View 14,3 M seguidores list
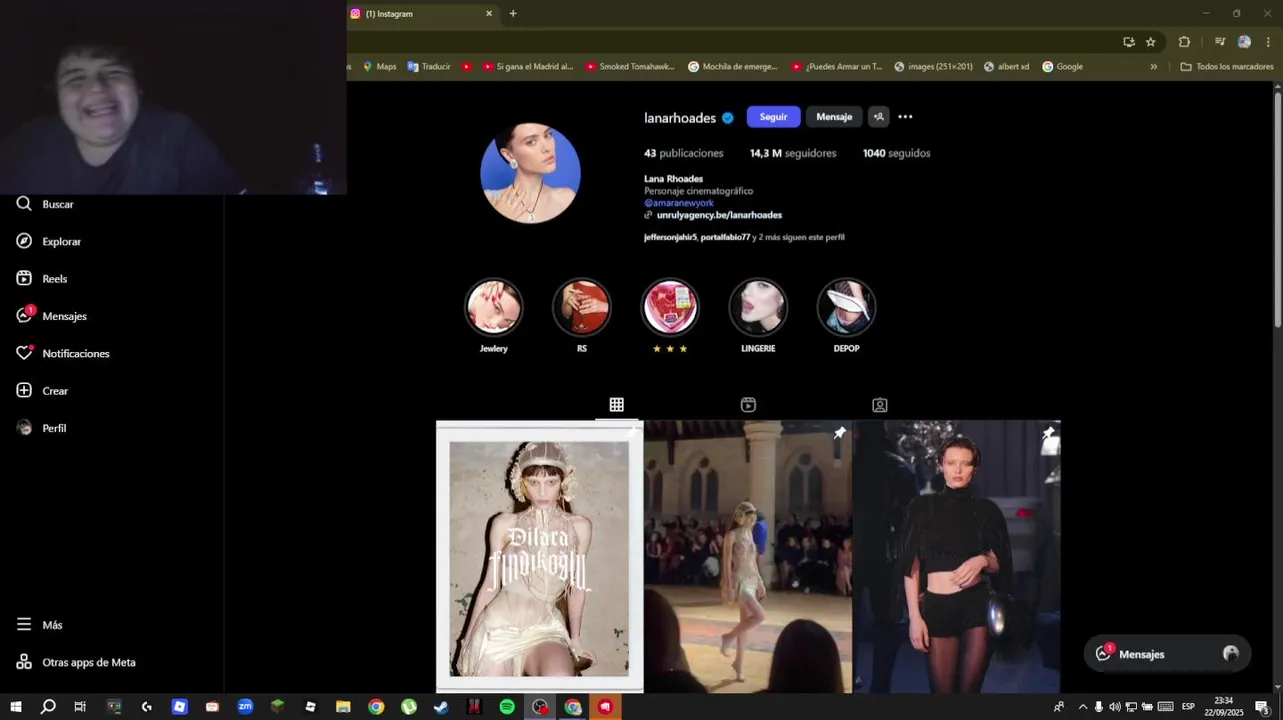The image size is (1283, 720). [x=793, y=153]
